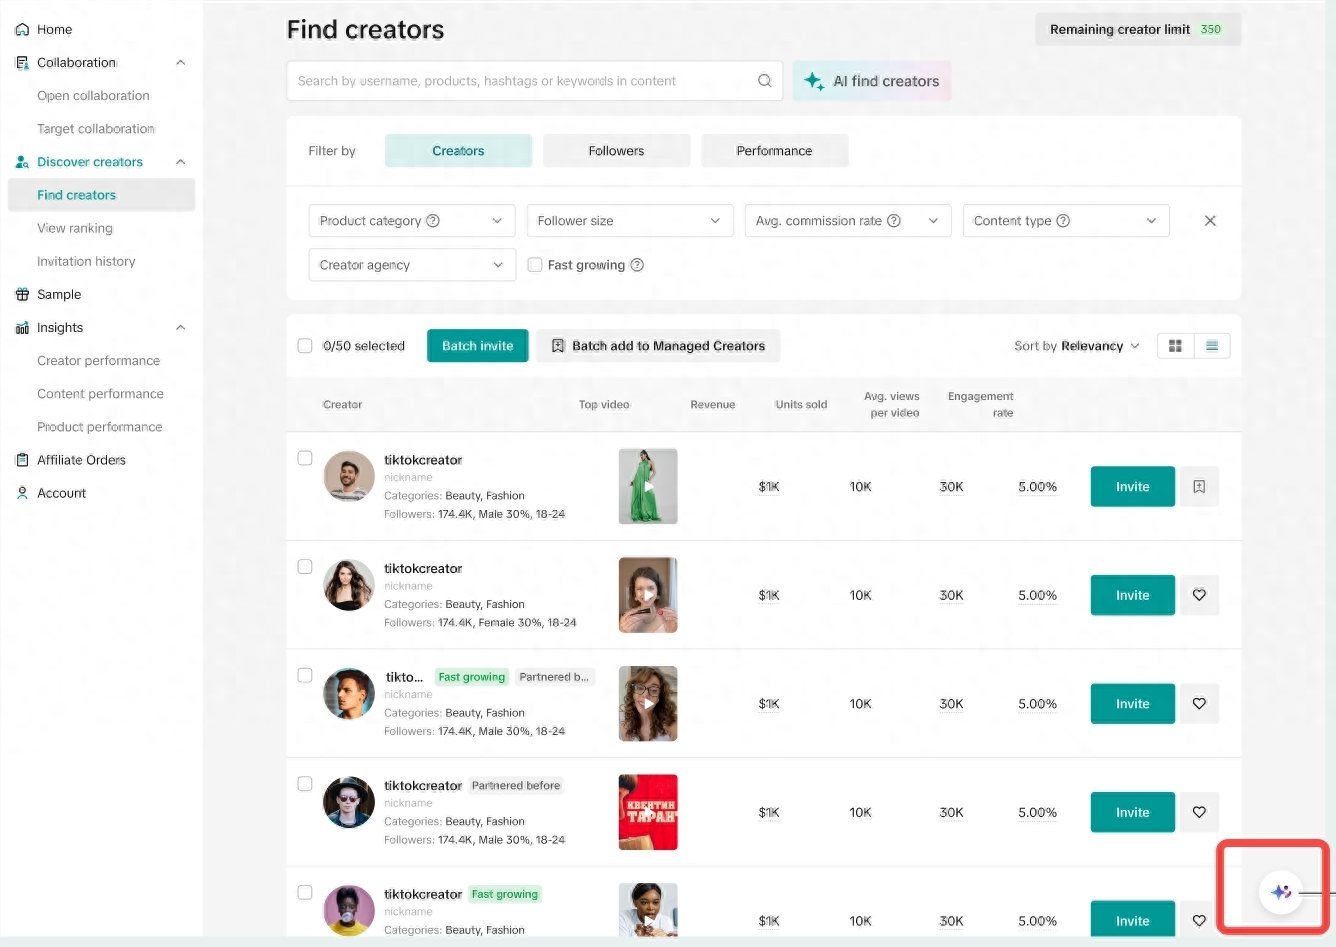Play the green dress top video thumbnail
This screenshot has width=1336, height=947.
pos(648,486)
